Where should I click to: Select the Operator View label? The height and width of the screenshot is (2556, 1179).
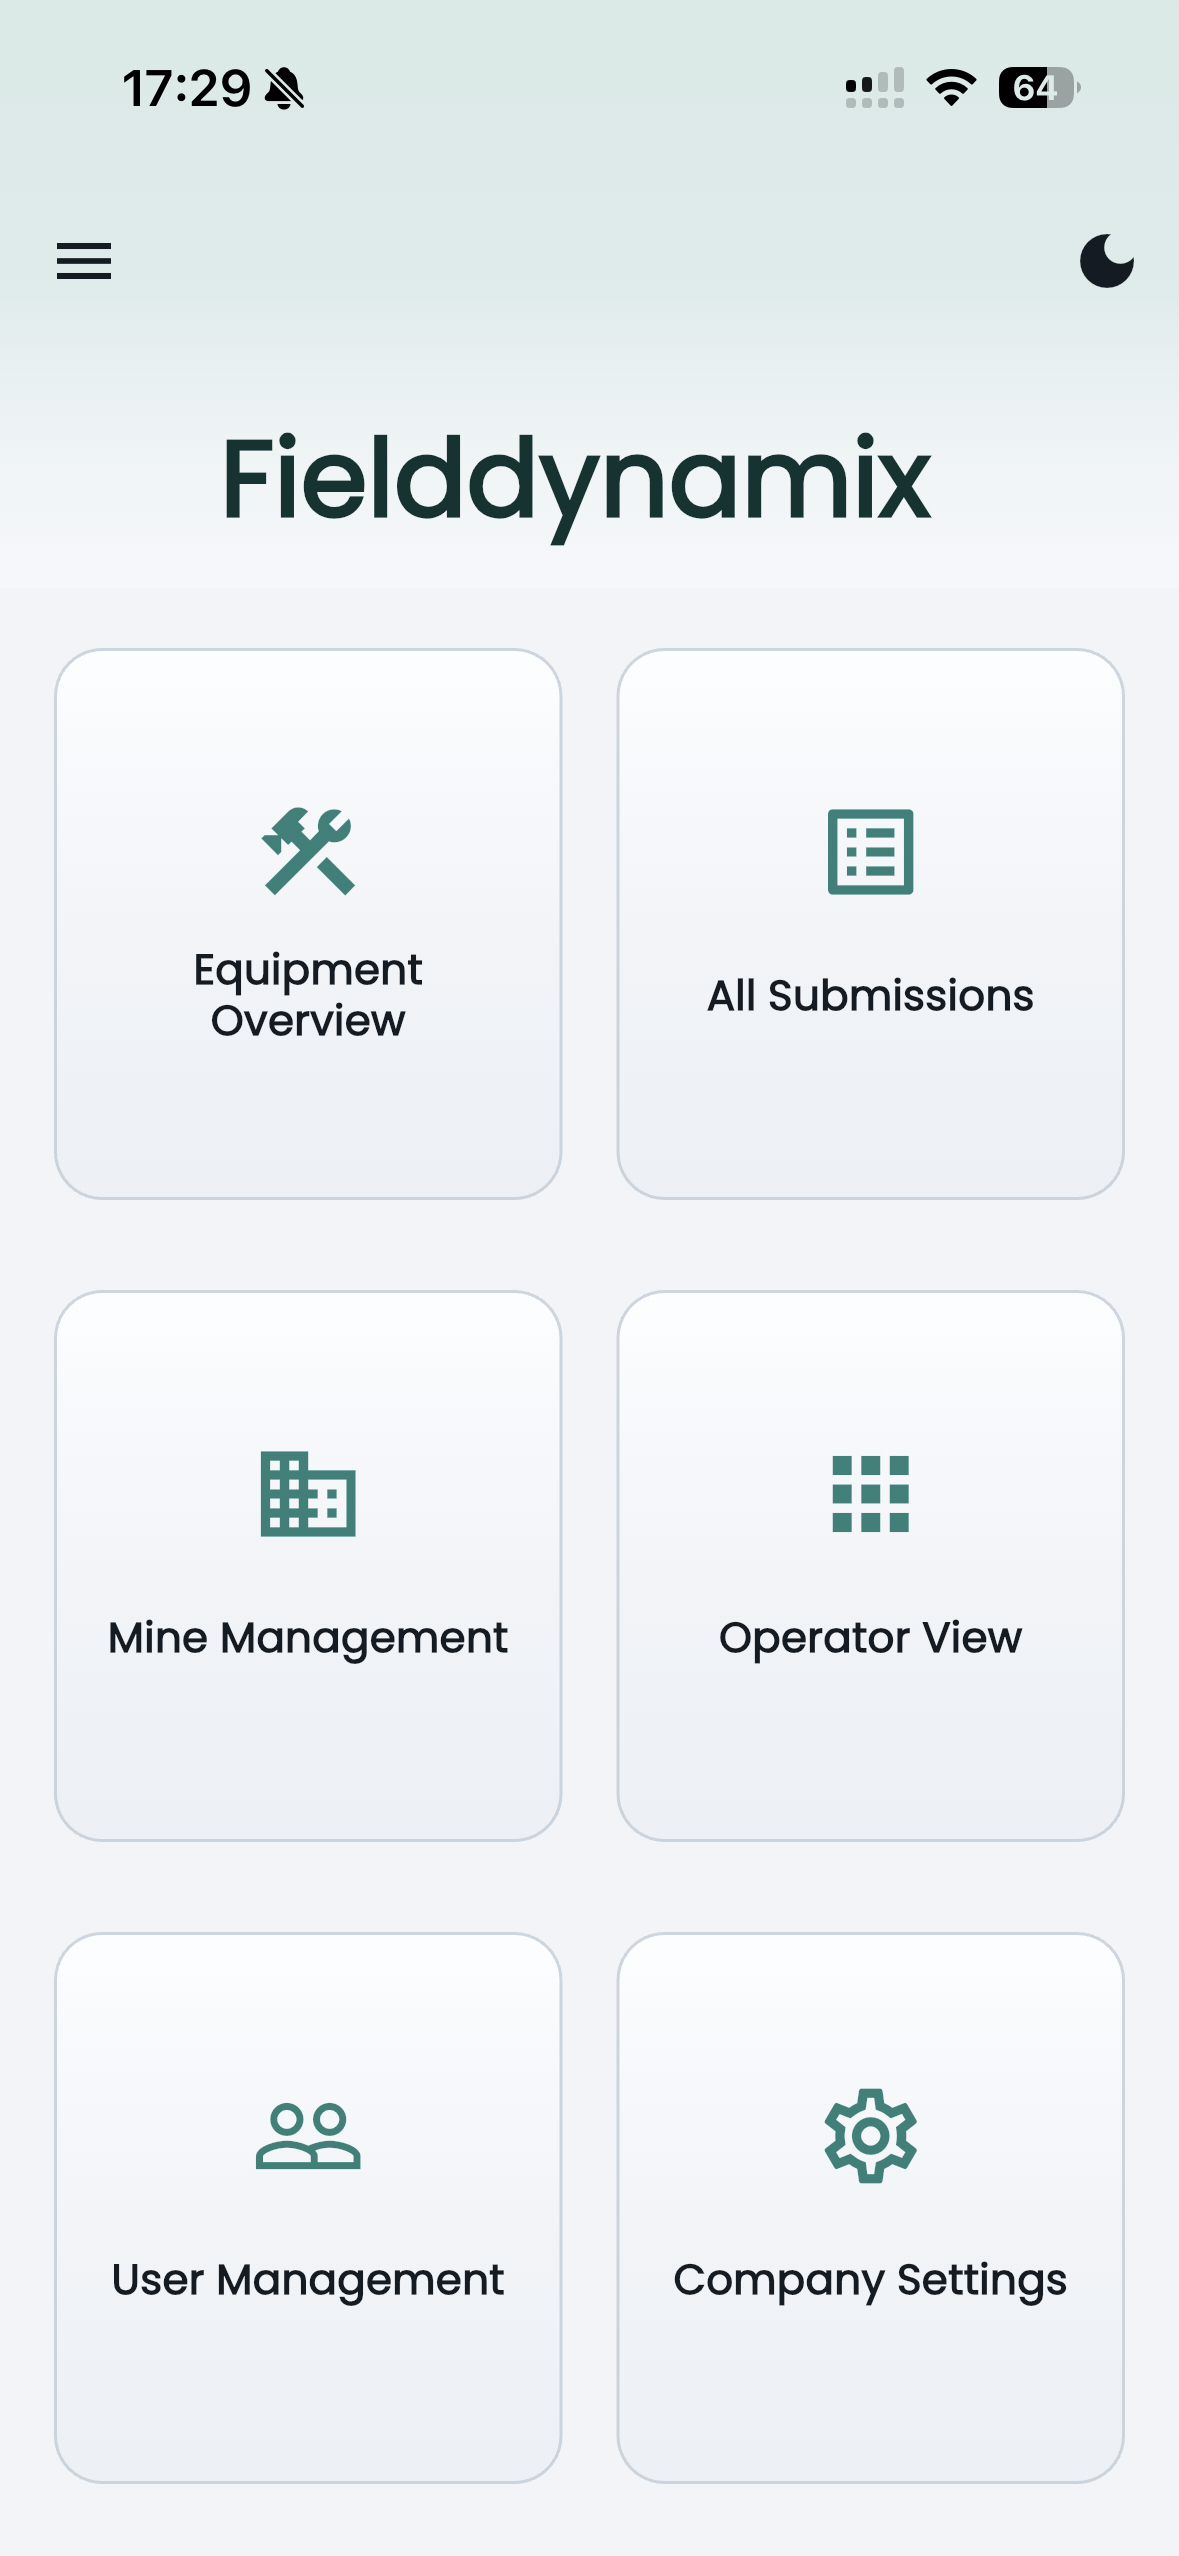(870, 1638)
